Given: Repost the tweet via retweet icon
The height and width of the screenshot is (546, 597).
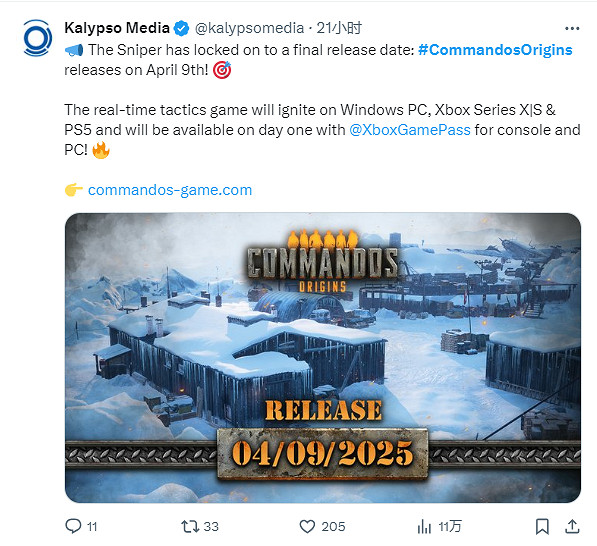Looking at the screenshot, I should tap(190, 527).
